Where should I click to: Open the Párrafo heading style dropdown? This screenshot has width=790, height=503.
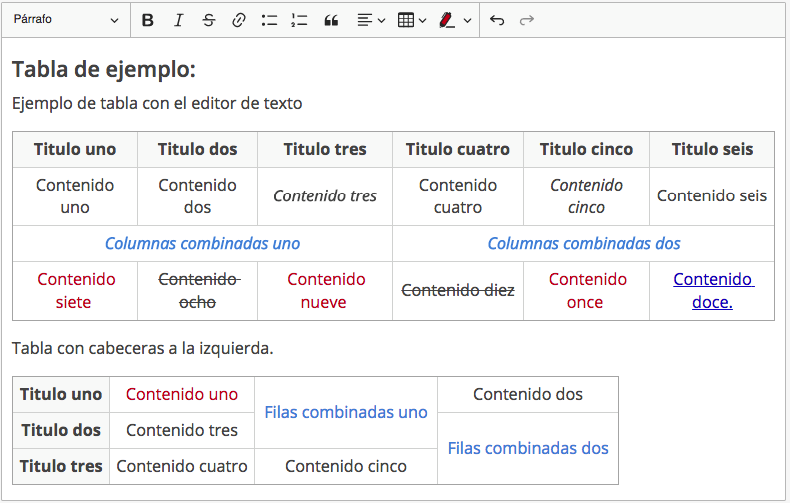point(66,20)
